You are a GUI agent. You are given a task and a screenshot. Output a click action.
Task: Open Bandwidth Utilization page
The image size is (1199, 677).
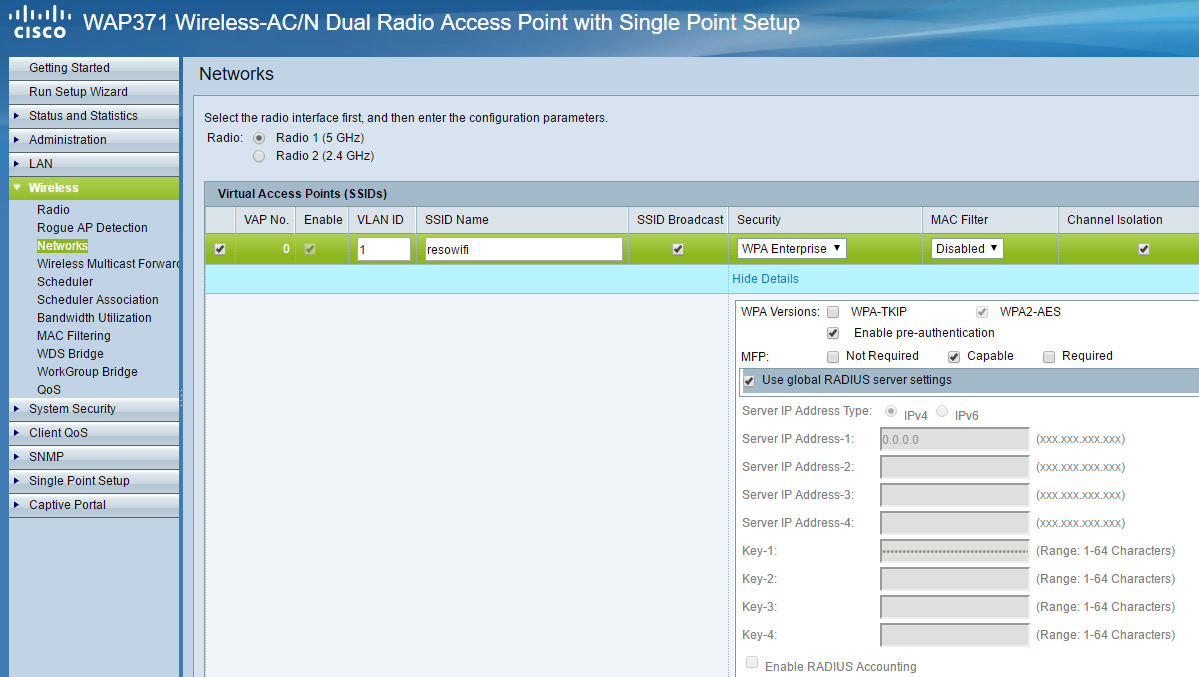94,317
